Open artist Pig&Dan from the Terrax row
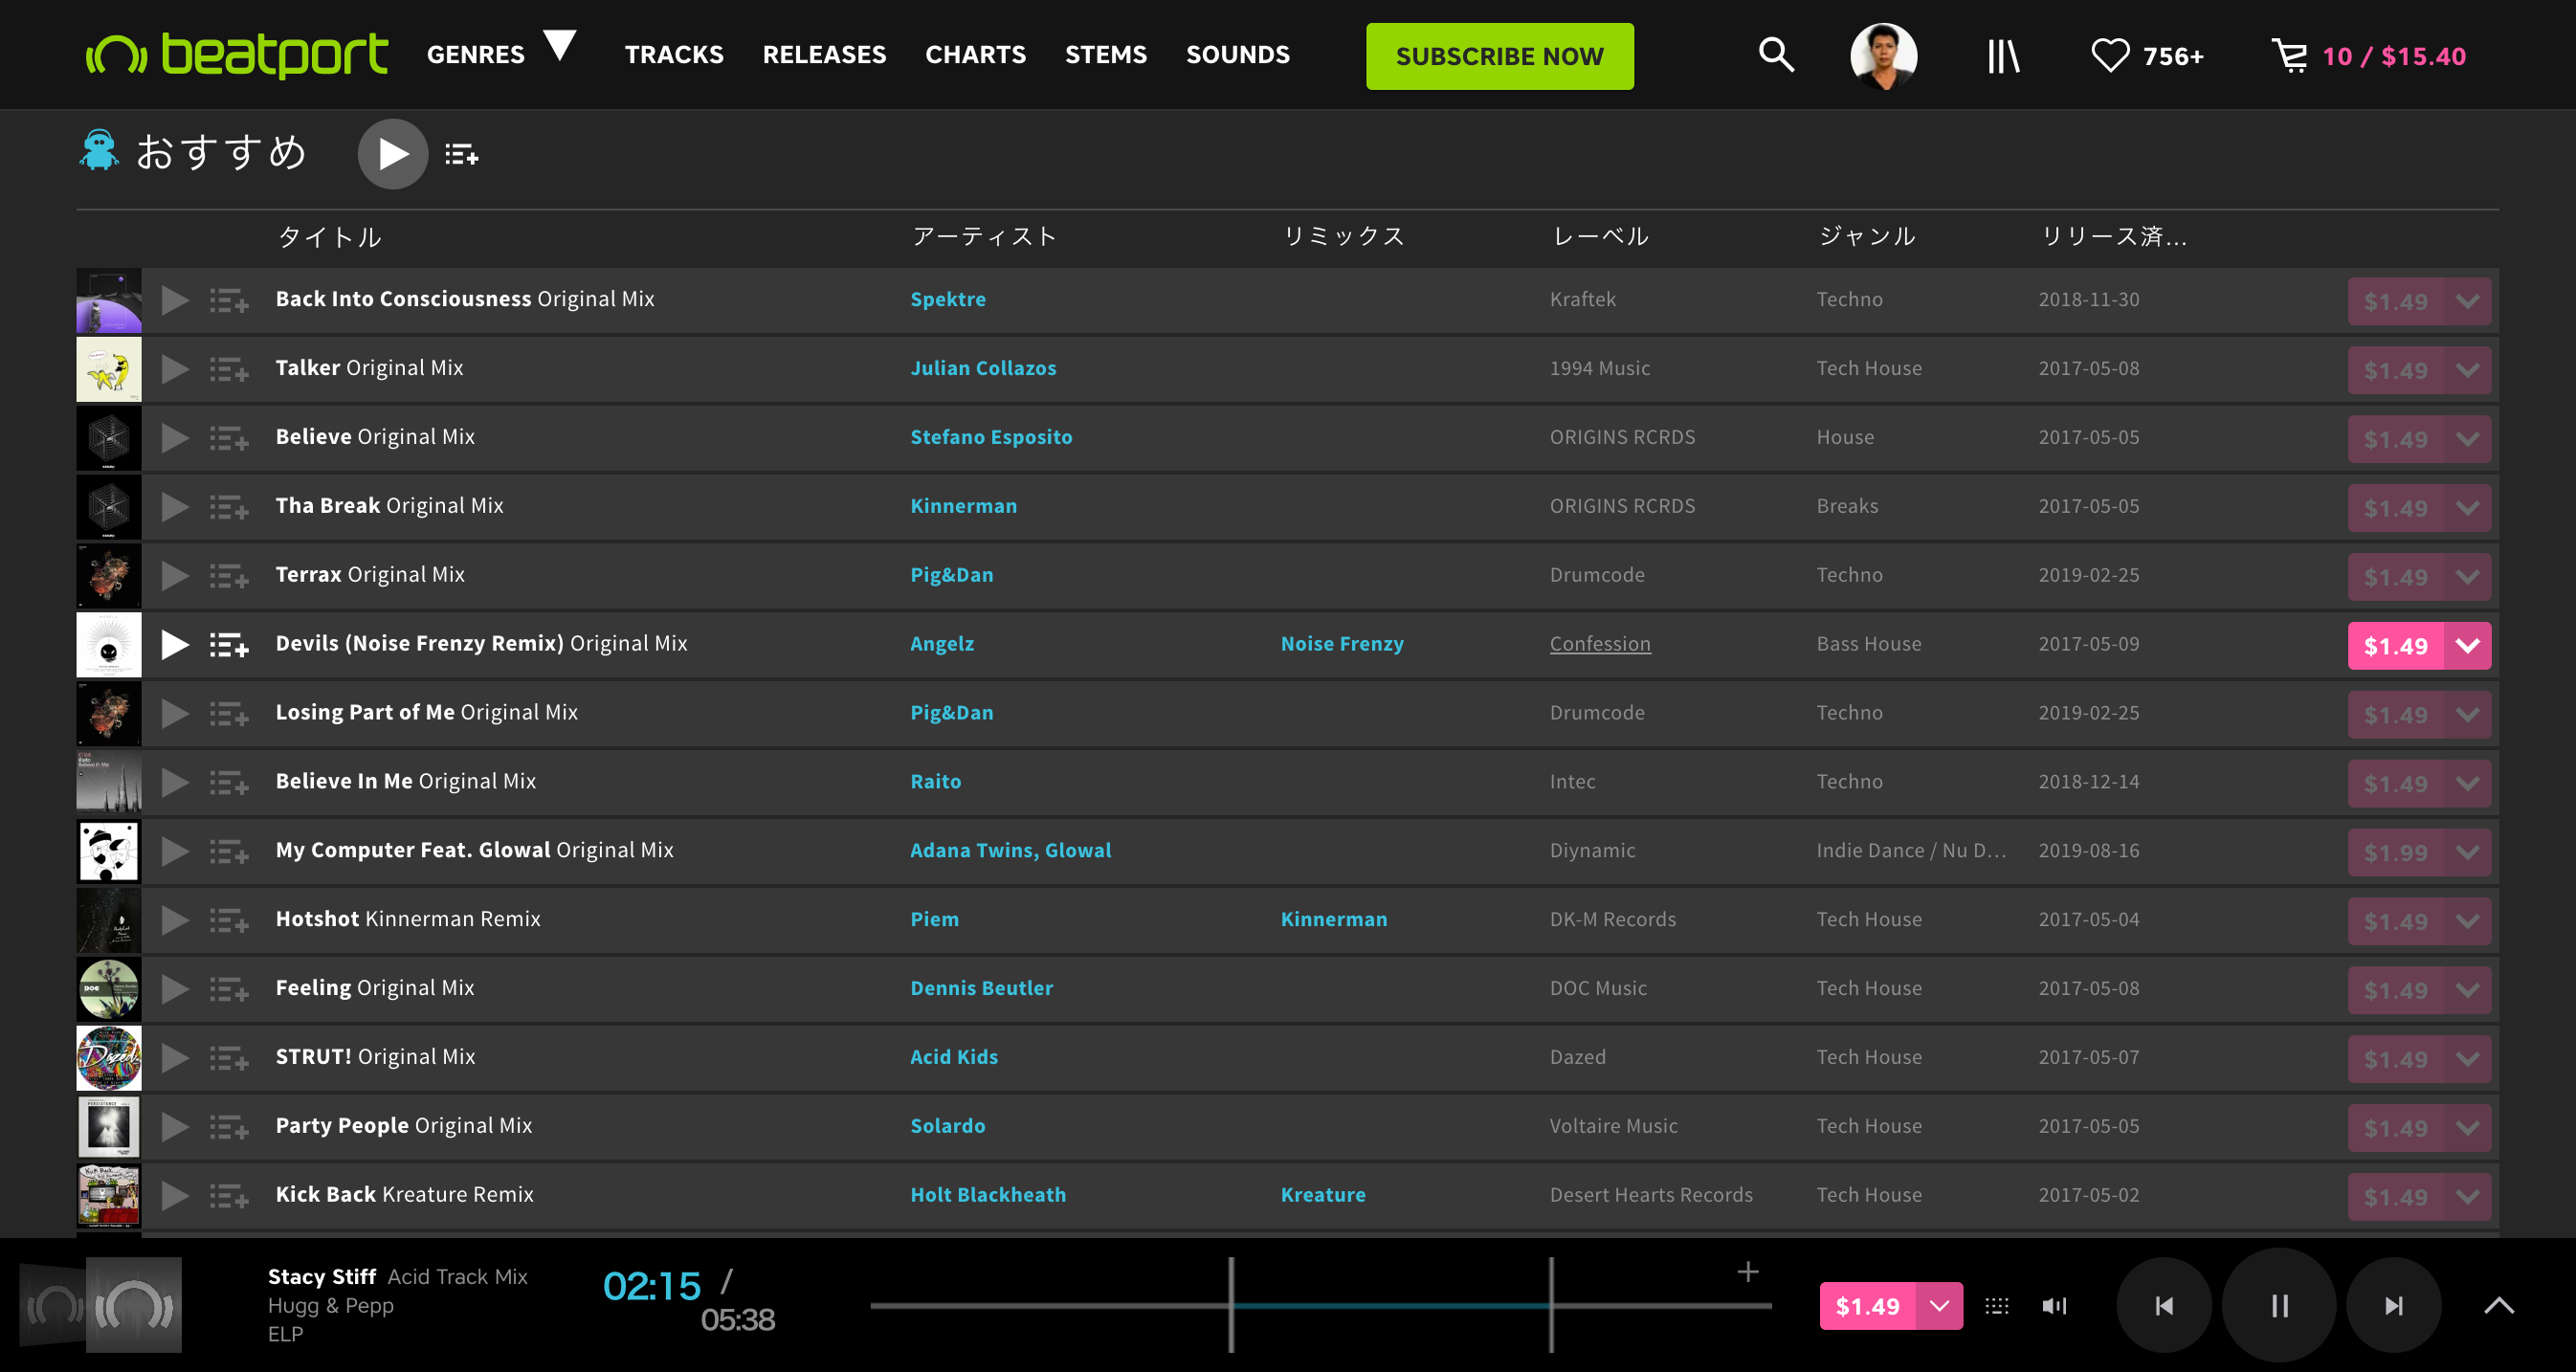The height and width of the screenshot is (1372, 2576). point(952,576)
